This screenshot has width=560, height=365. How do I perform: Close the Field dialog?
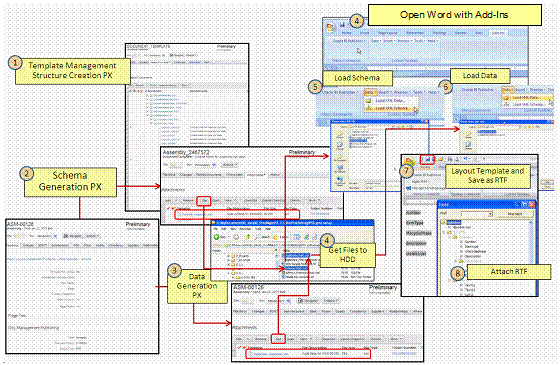coord(532,204)
